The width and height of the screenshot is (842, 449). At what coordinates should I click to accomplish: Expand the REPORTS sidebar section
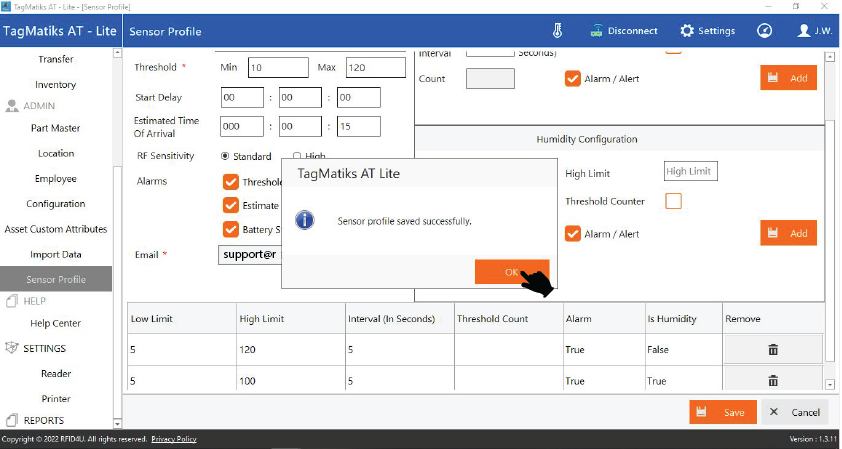click(x=13, y=420)
